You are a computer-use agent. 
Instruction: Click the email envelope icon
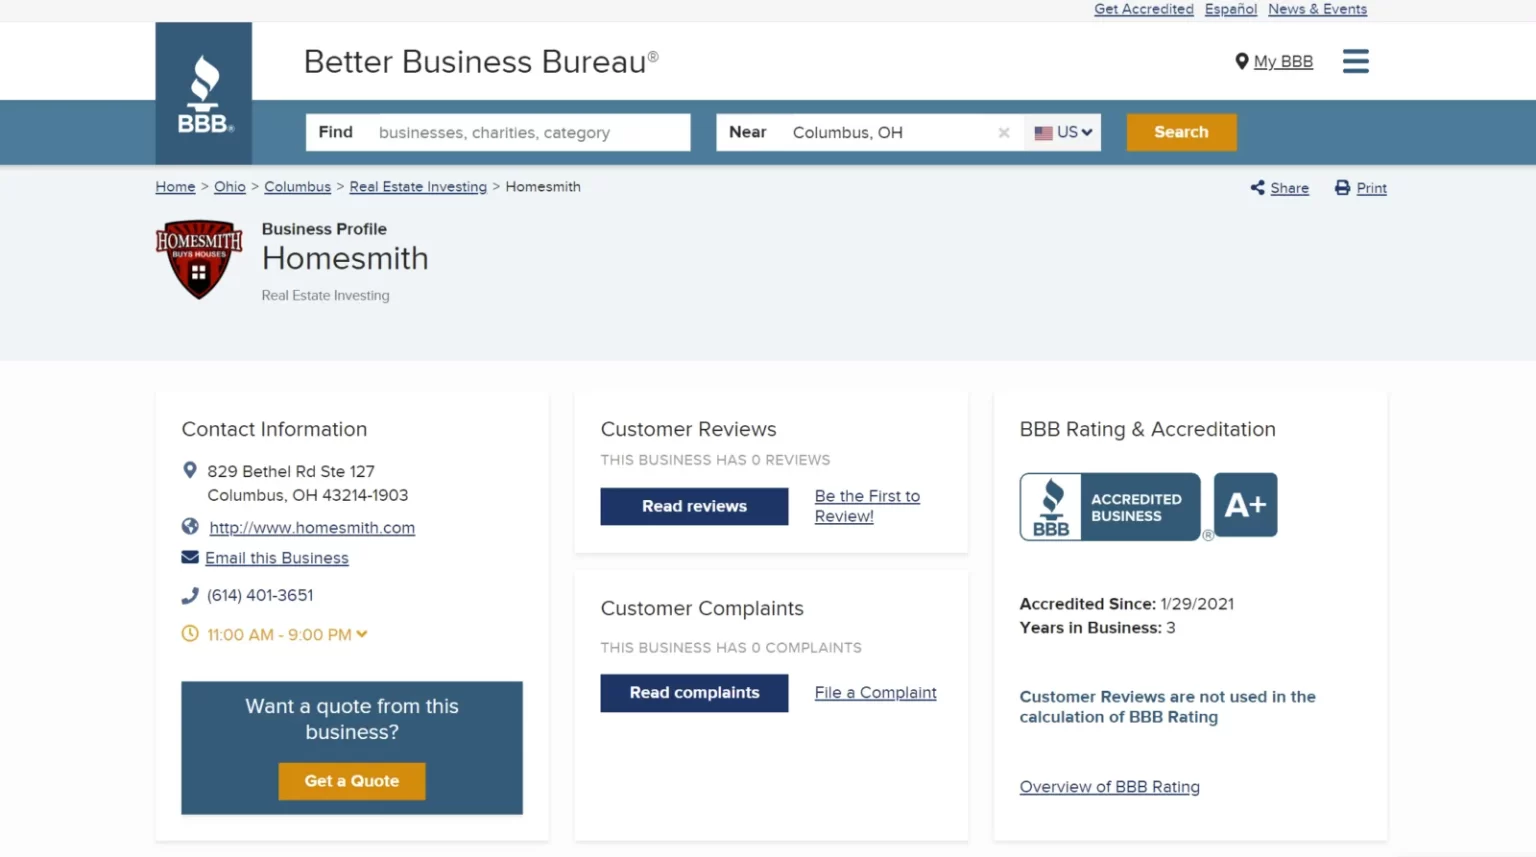pos(190,557)
